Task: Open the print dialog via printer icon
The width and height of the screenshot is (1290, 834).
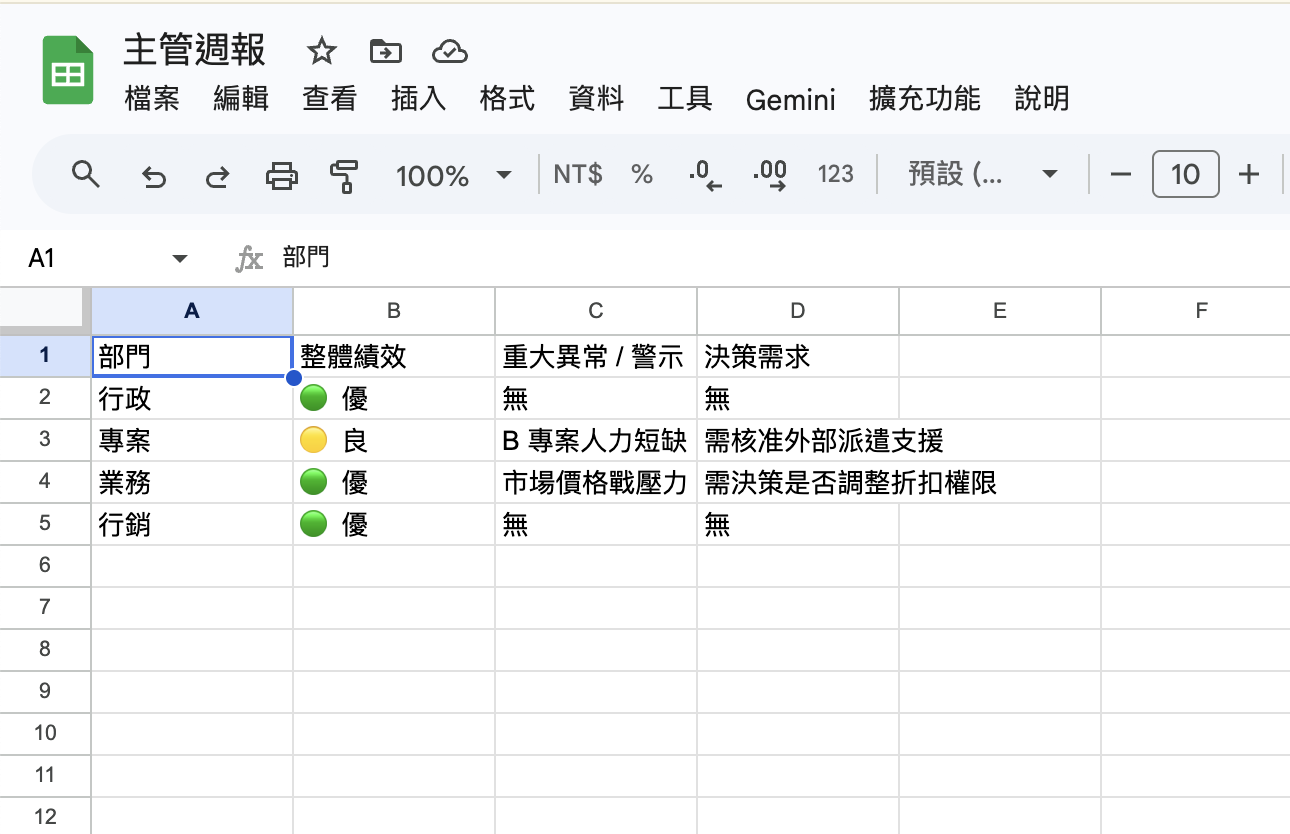Action: coord(281,174)
